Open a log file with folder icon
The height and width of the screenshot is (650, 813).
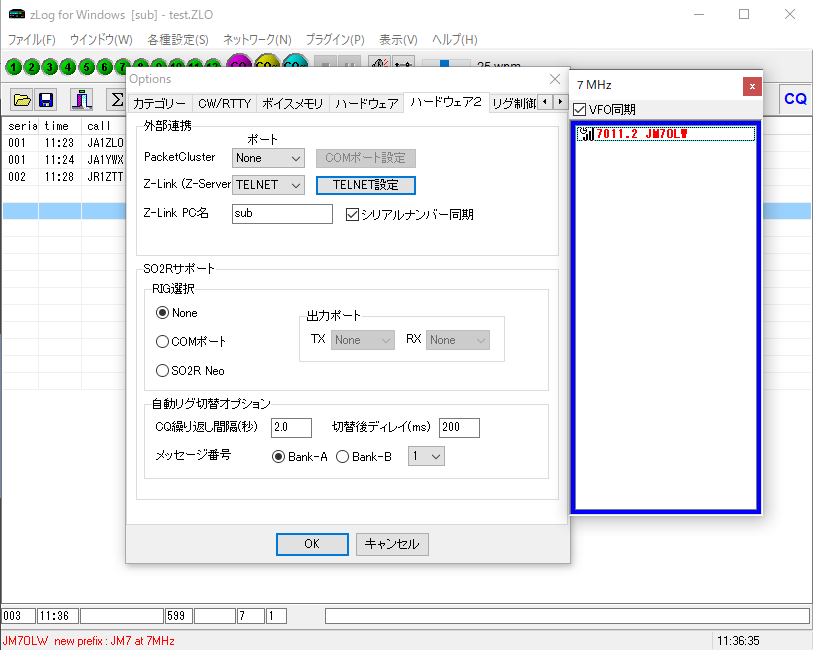point(22,99)
